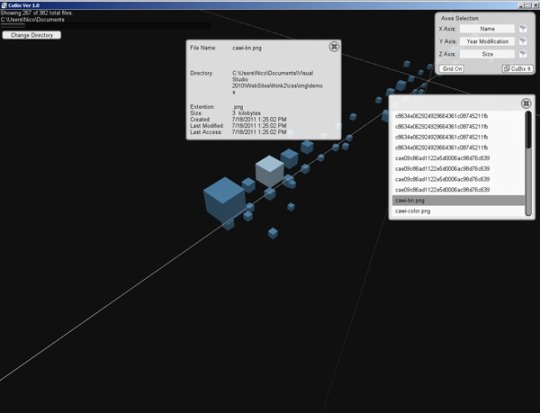Click the 'Created' label in info panel
The height and width of the screenshot is (413, 540).
[200, 120]
